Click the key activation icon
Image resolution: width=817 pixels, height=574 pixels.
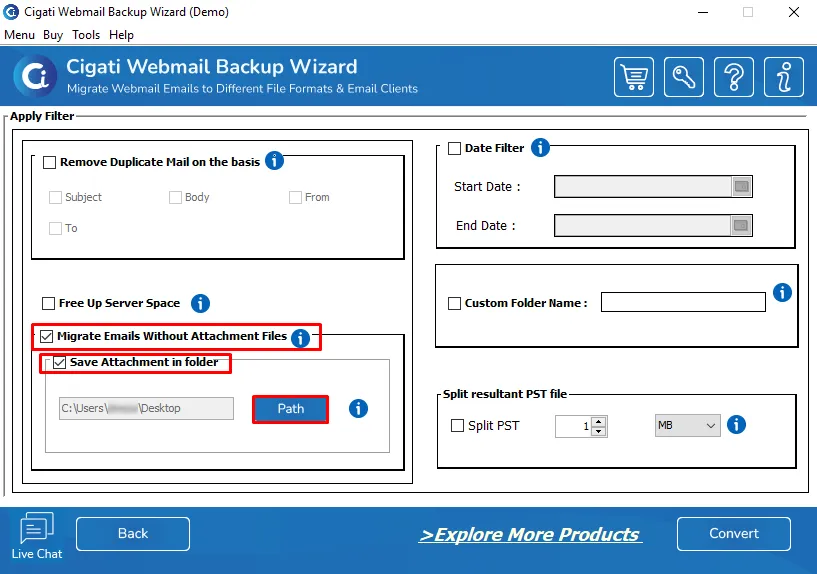click(684, 77)
